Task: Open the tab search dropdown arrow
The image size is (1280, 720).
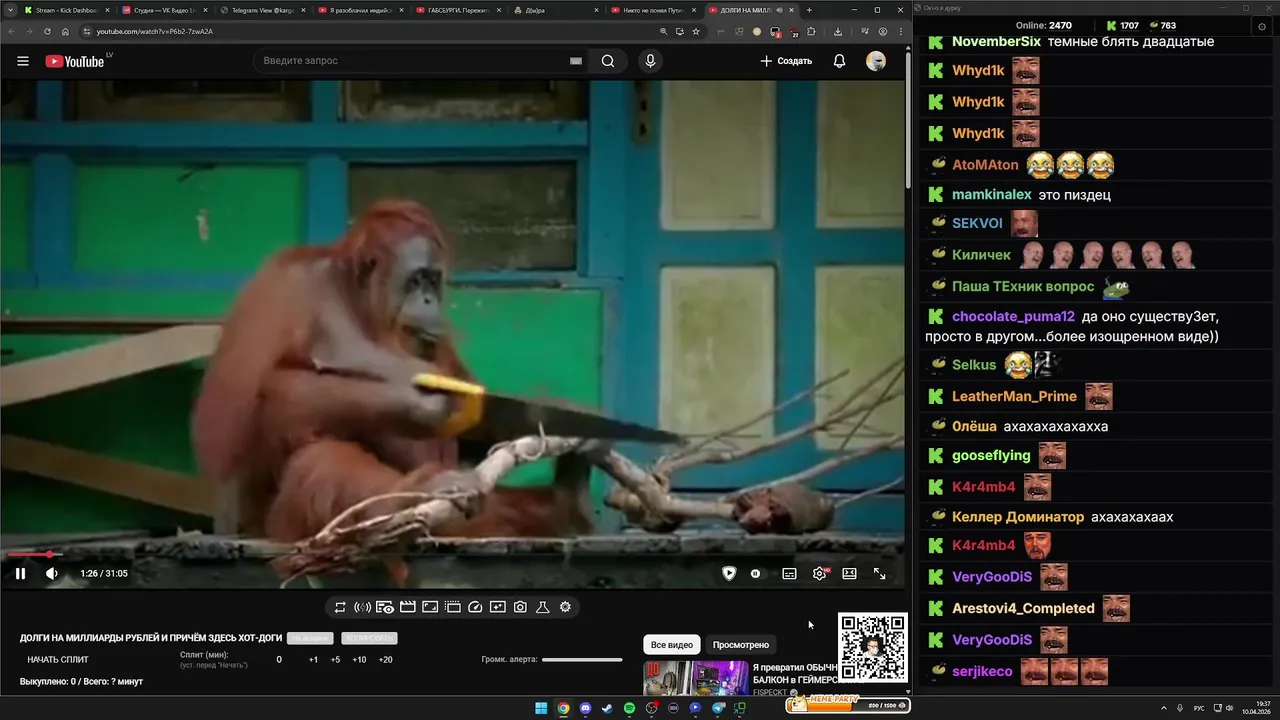Action: coord(9,10)
